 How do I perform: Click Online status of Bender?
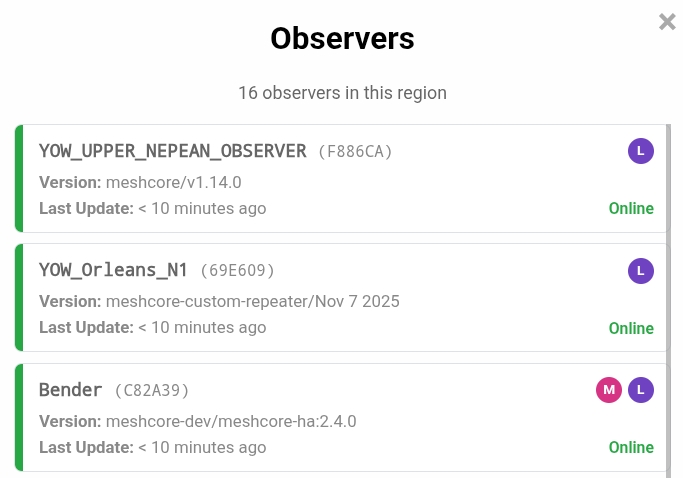click(631, 447)
